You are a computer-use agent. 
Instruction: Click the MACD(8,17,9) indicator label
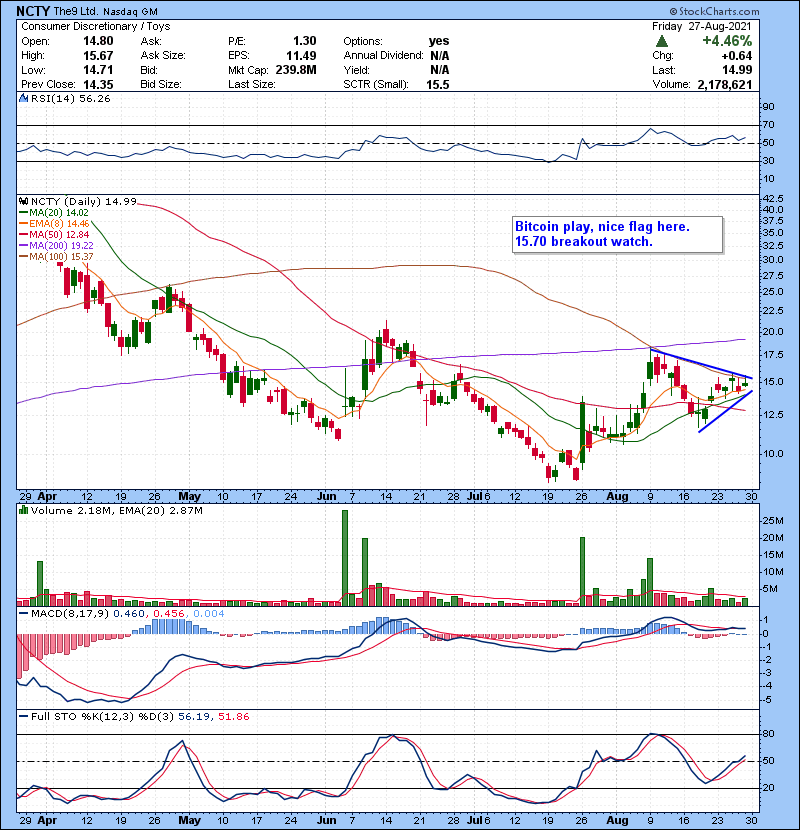click(x=69, y=614)
